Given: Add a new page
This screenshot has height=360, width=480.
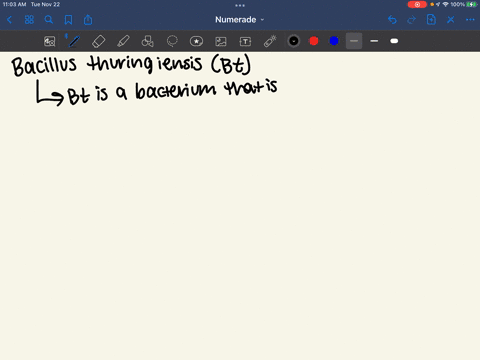Looking at the screenshot, I should coord(431,20).
